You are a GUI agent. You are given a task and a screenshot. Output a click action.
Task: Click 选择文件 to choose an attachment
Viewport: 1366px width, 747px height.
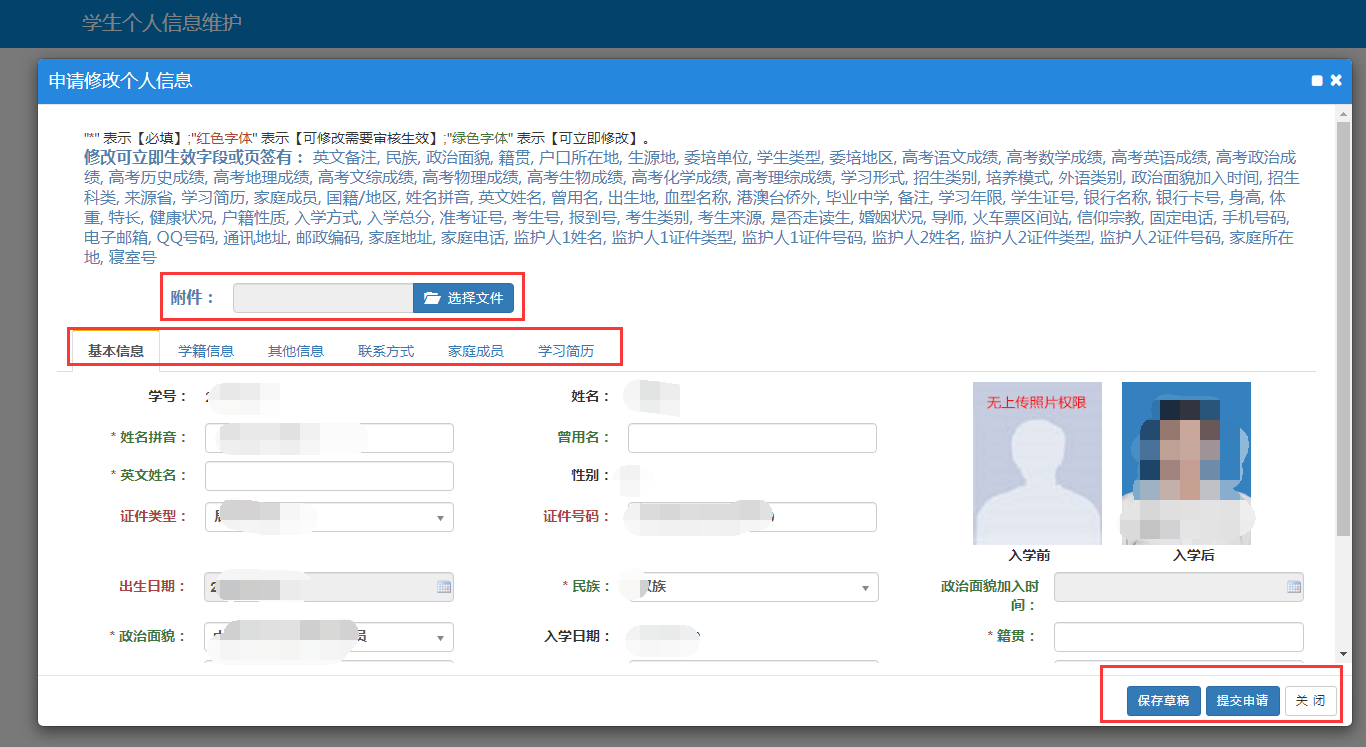click(x=464, y=298)
